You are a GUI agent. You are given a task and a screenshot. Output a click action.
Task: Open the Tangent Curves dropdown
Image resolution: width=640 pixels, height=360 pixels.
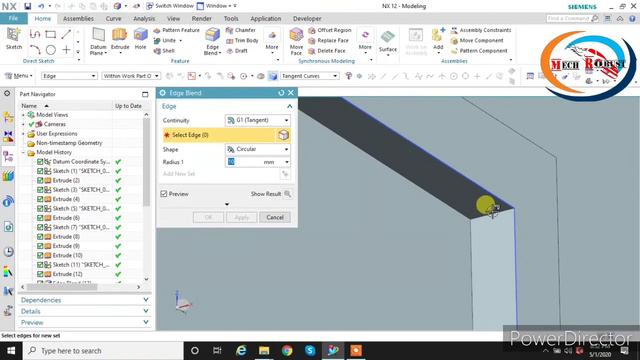coord(309,76)
